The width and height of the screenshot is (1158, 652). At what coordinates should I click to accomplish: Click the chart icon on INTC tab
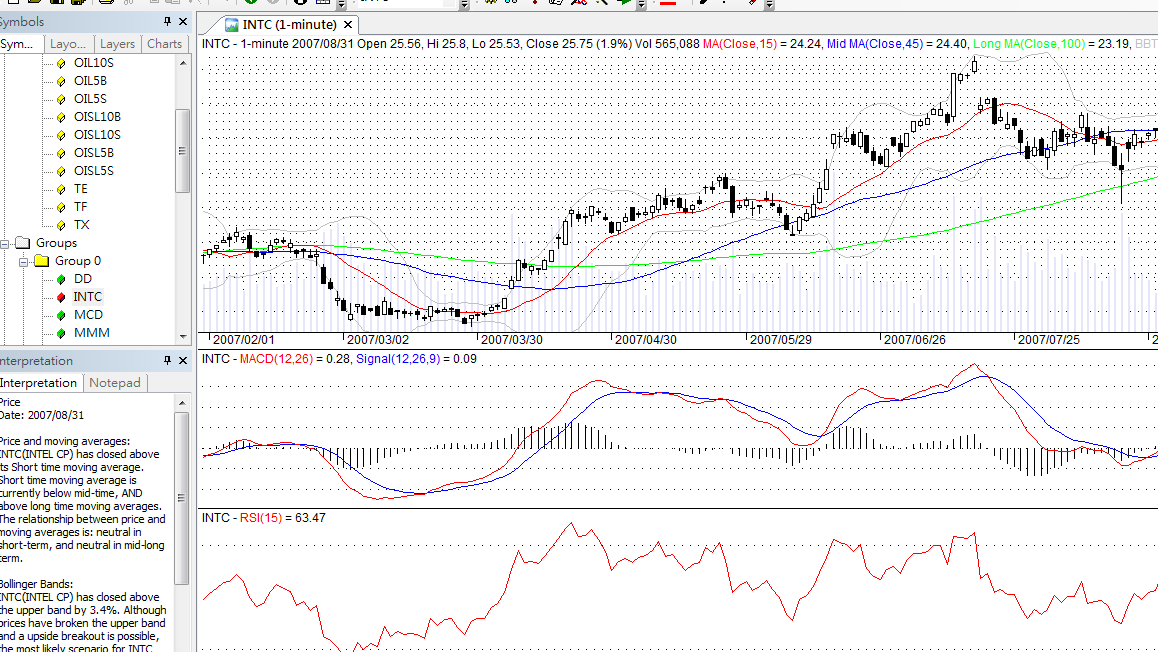[x=231, y=25]
